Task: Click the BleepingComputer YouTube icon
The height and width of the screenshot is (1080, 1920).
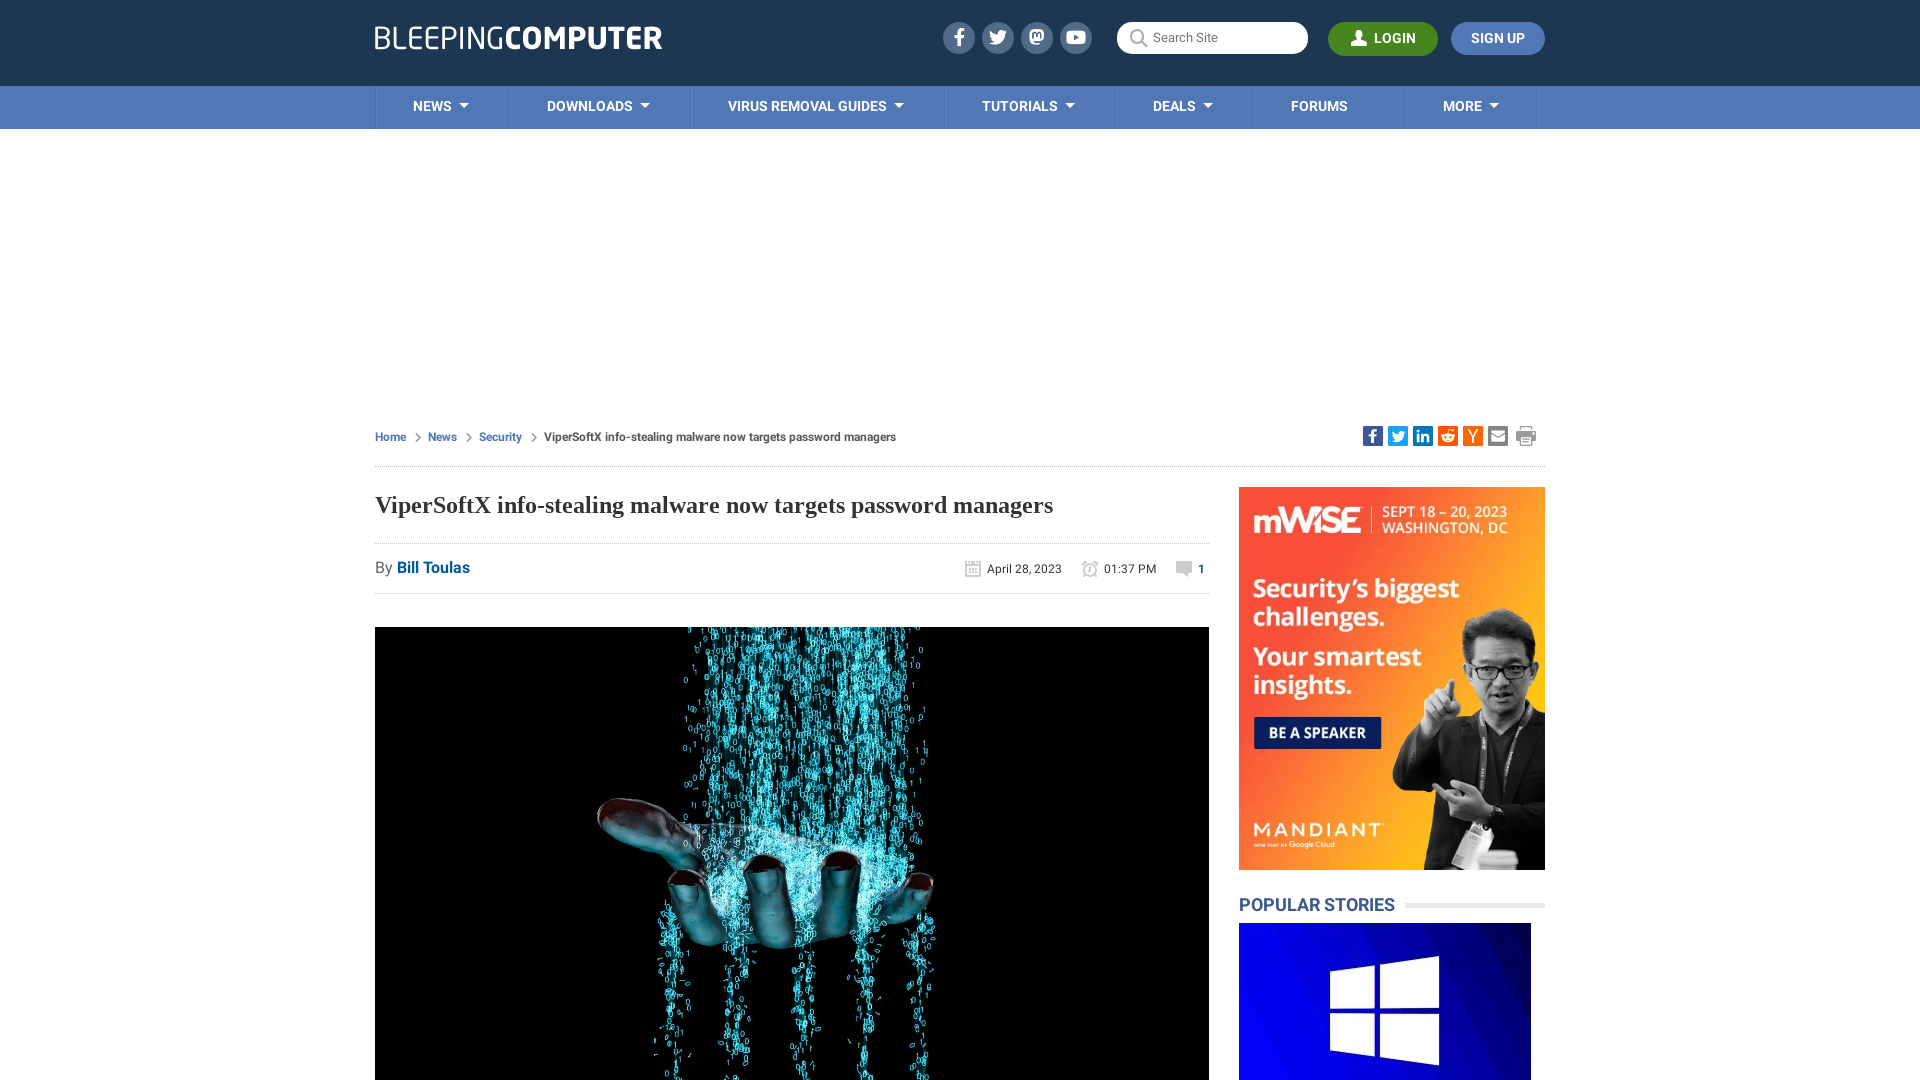Action: coord(1076,37)
